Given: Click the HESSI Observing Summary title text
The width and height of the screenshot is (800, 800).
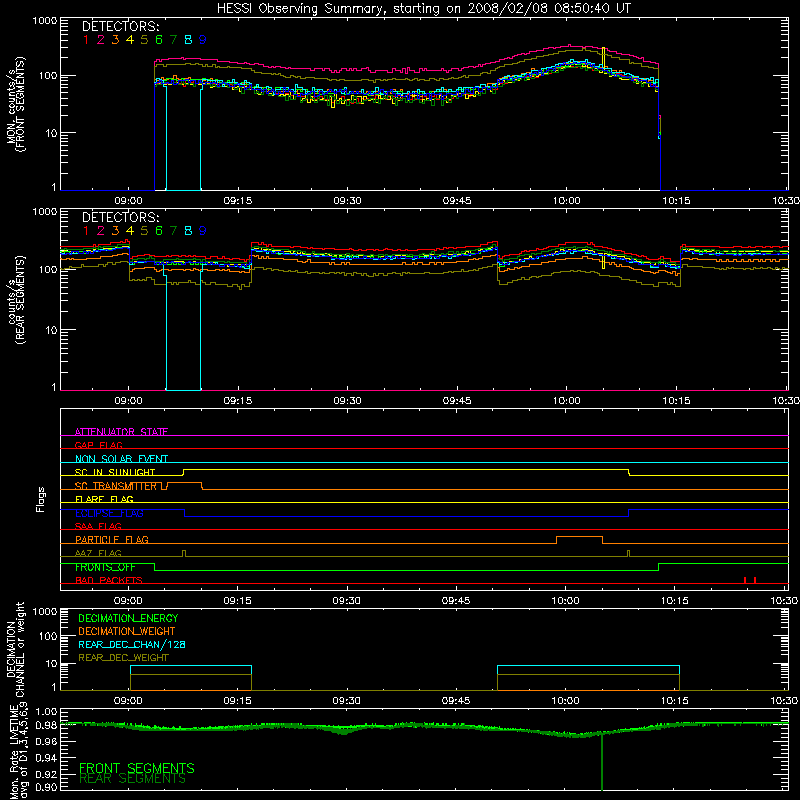Looking at the screenshot, I should 423,8.
